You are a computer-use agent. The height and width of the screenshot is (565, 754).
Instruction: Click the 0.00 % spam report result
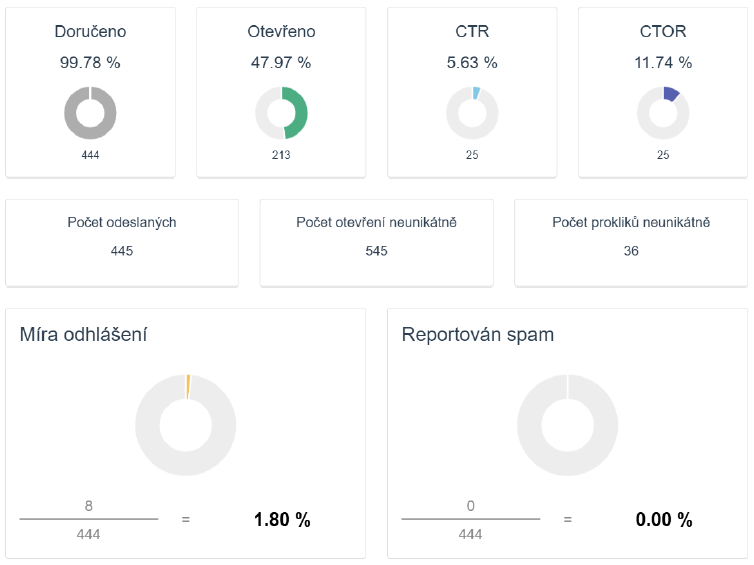[664, 520]
